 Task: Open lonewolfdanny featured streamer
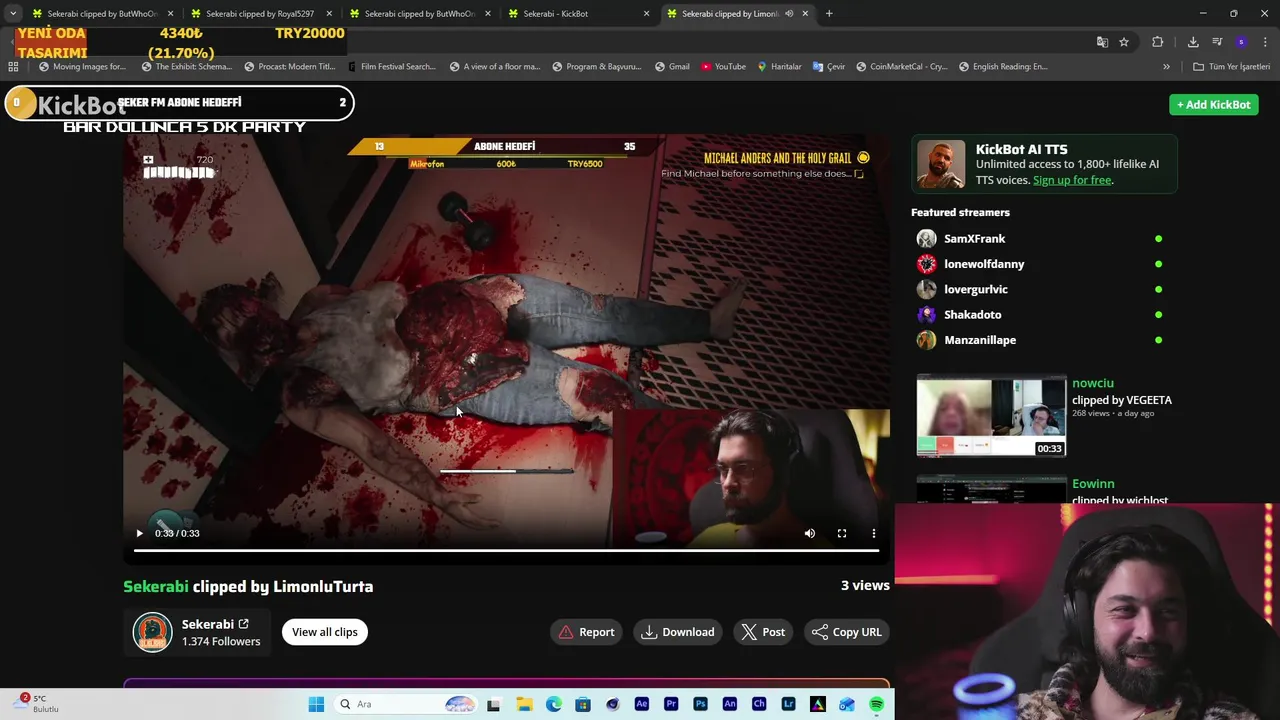click(x=984, y=264)
